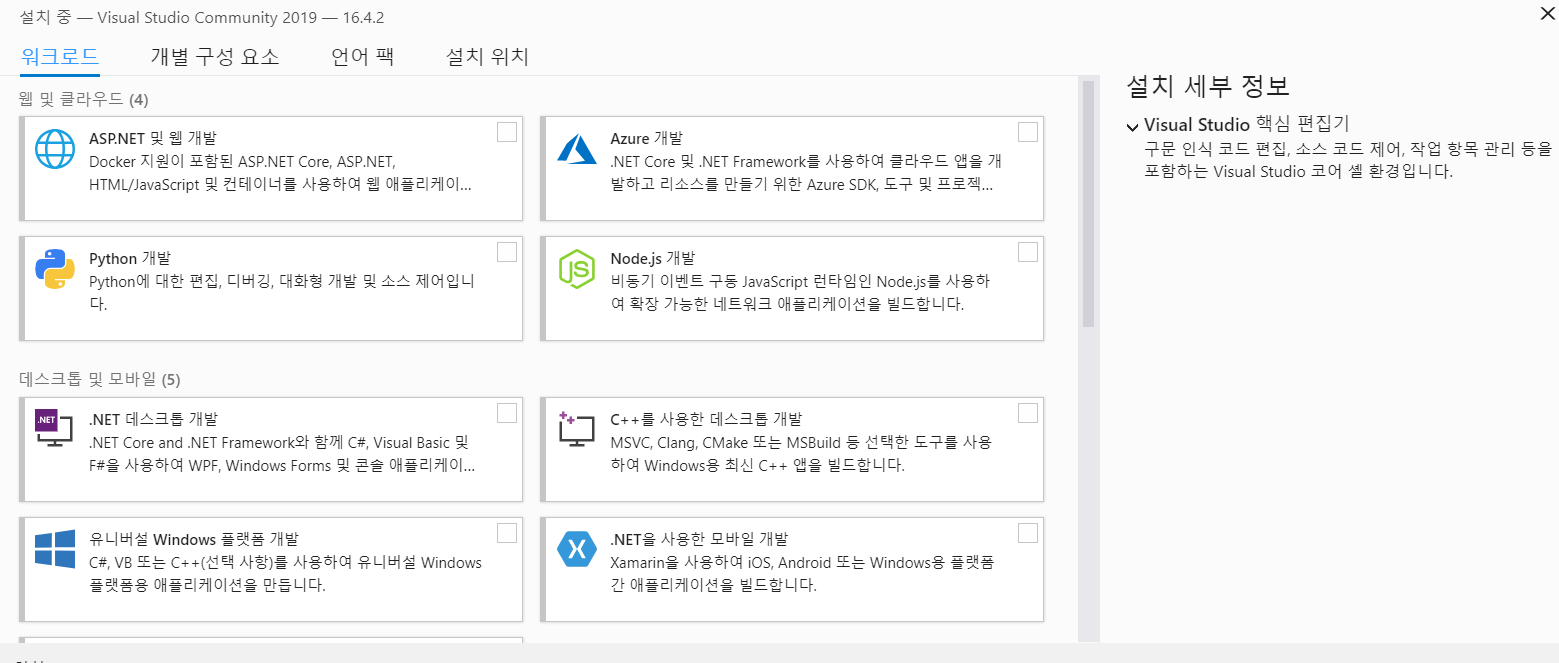Select the .NET을 사용한 모바일 개발 checkbox
The image size is (1559, 663).
[1028, 533]
